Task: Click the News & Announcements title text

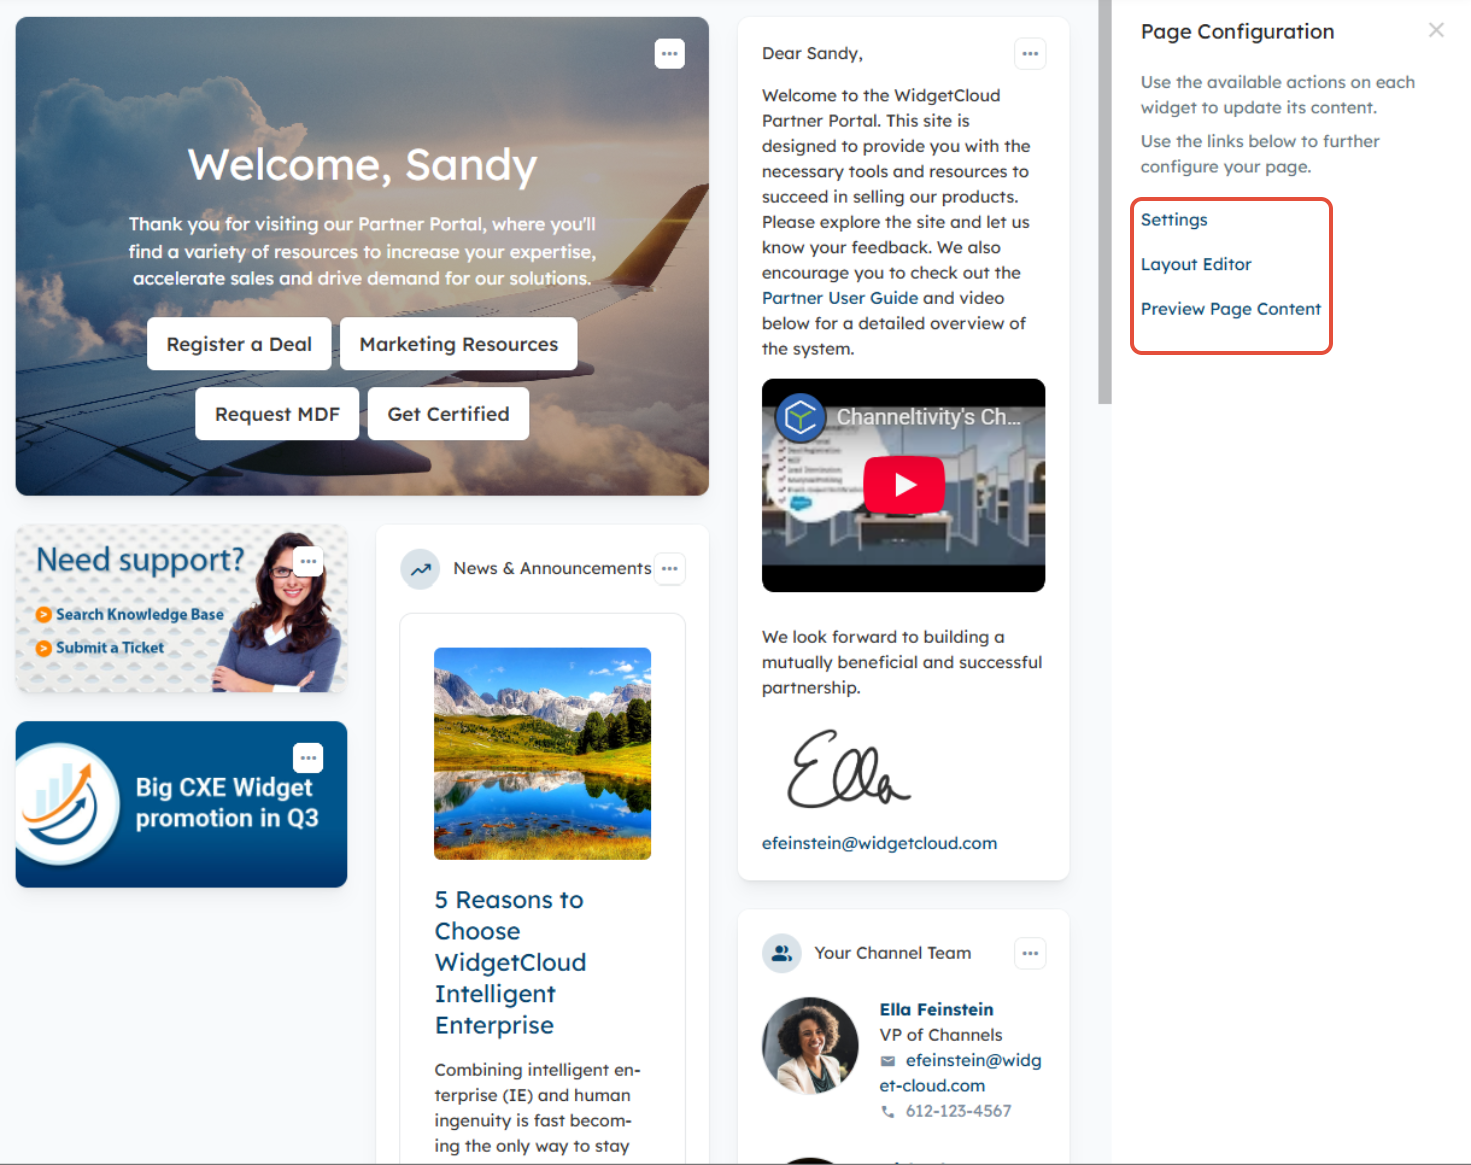Action: pyautogui.click(x=552, y=569)
